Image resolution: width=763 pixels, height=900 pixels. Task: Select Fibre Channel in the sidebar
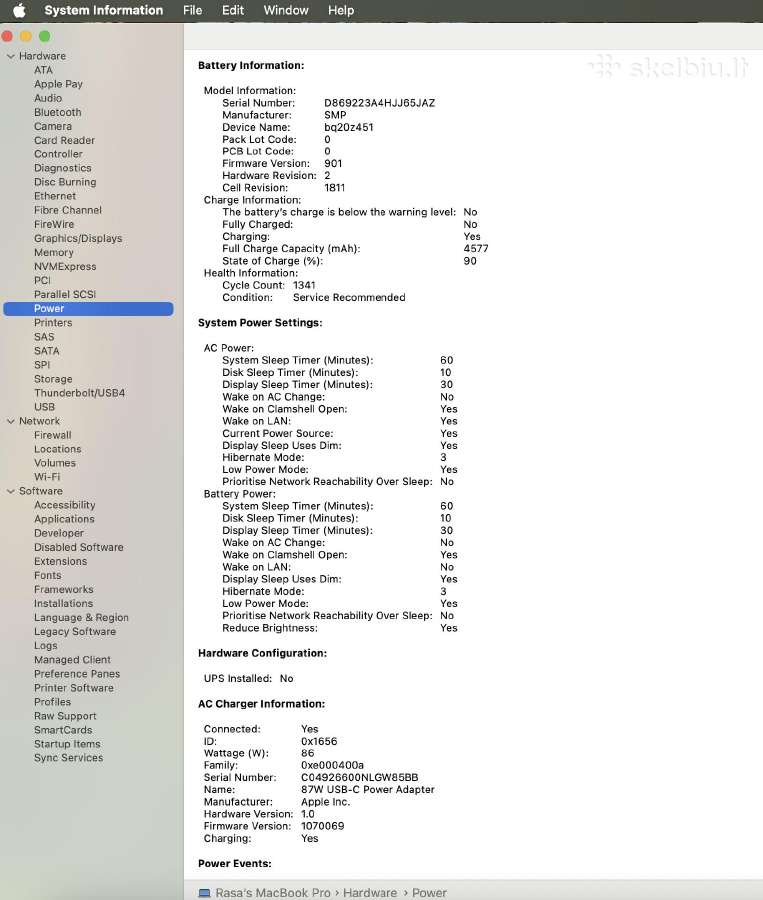click(68, 211)
